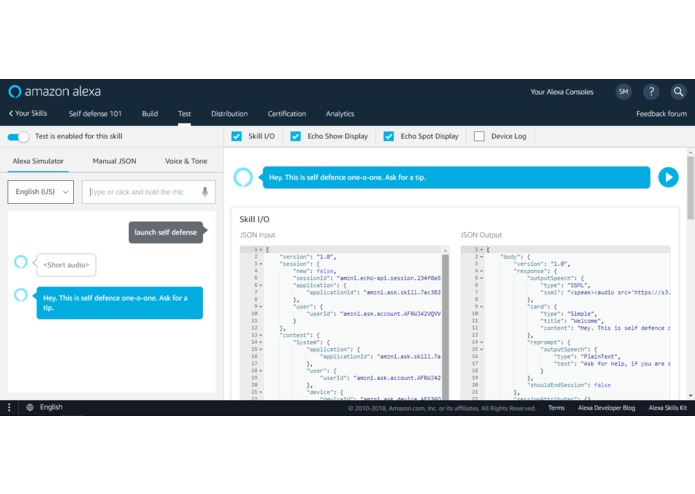Image resolution: width=695 pixels, height=494 pixels.
Task: Click the main panel vertical scrollbar
Action: [x=691, y=188]
